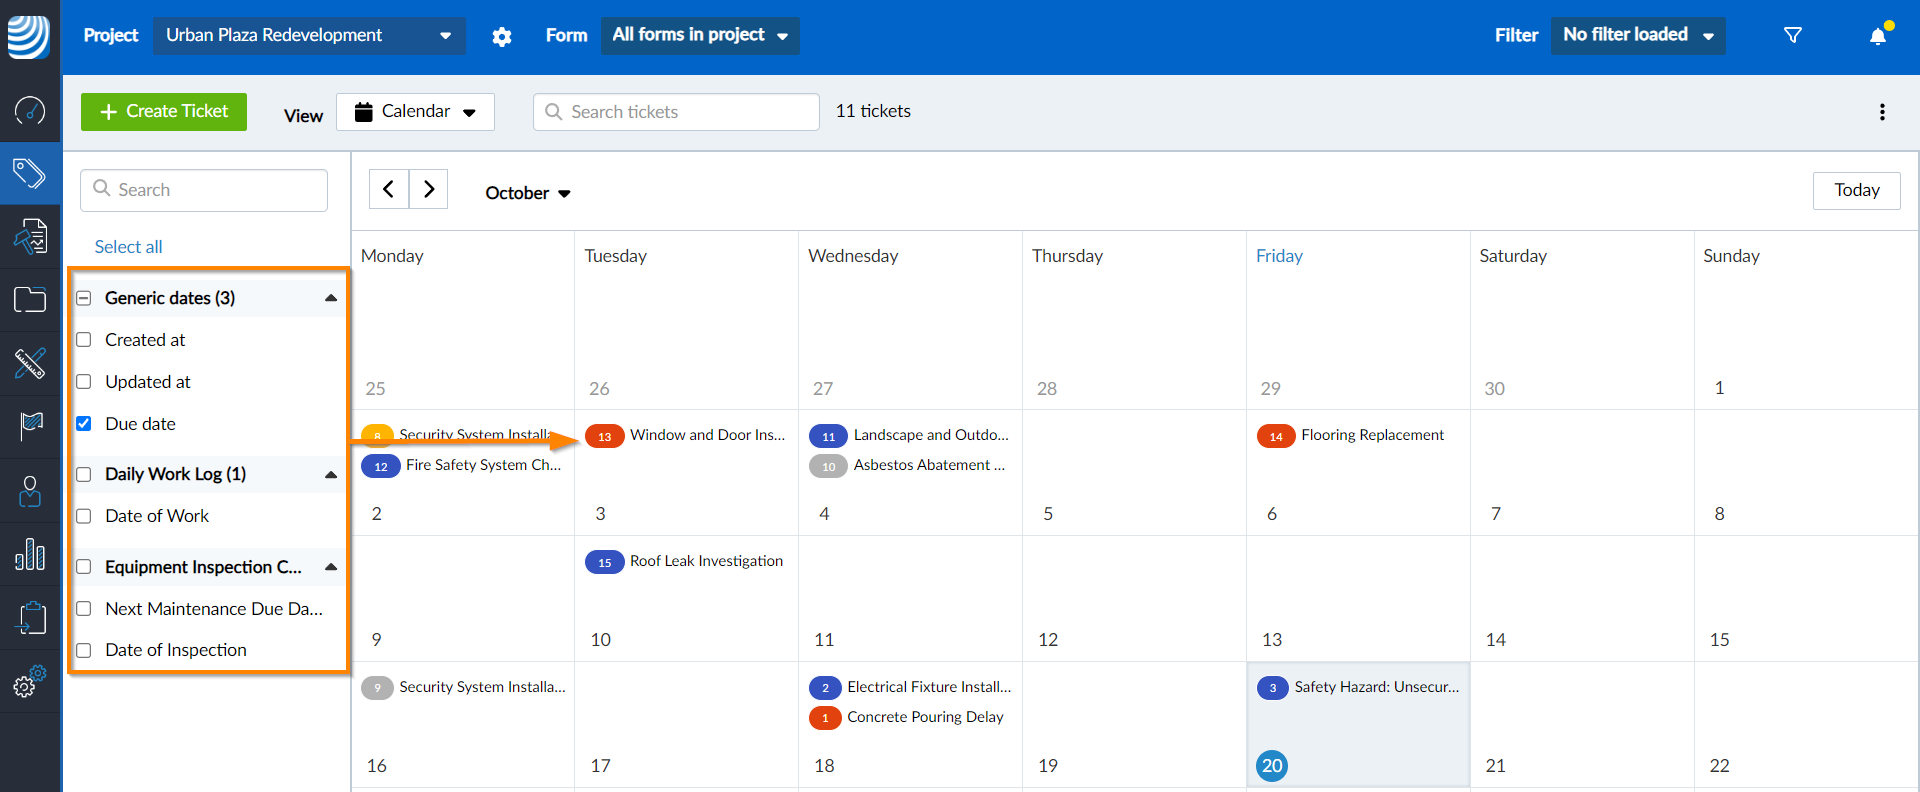1920x792 pixels.
Task: Go to previous month with left arrow
Action: tap(389, 189)
